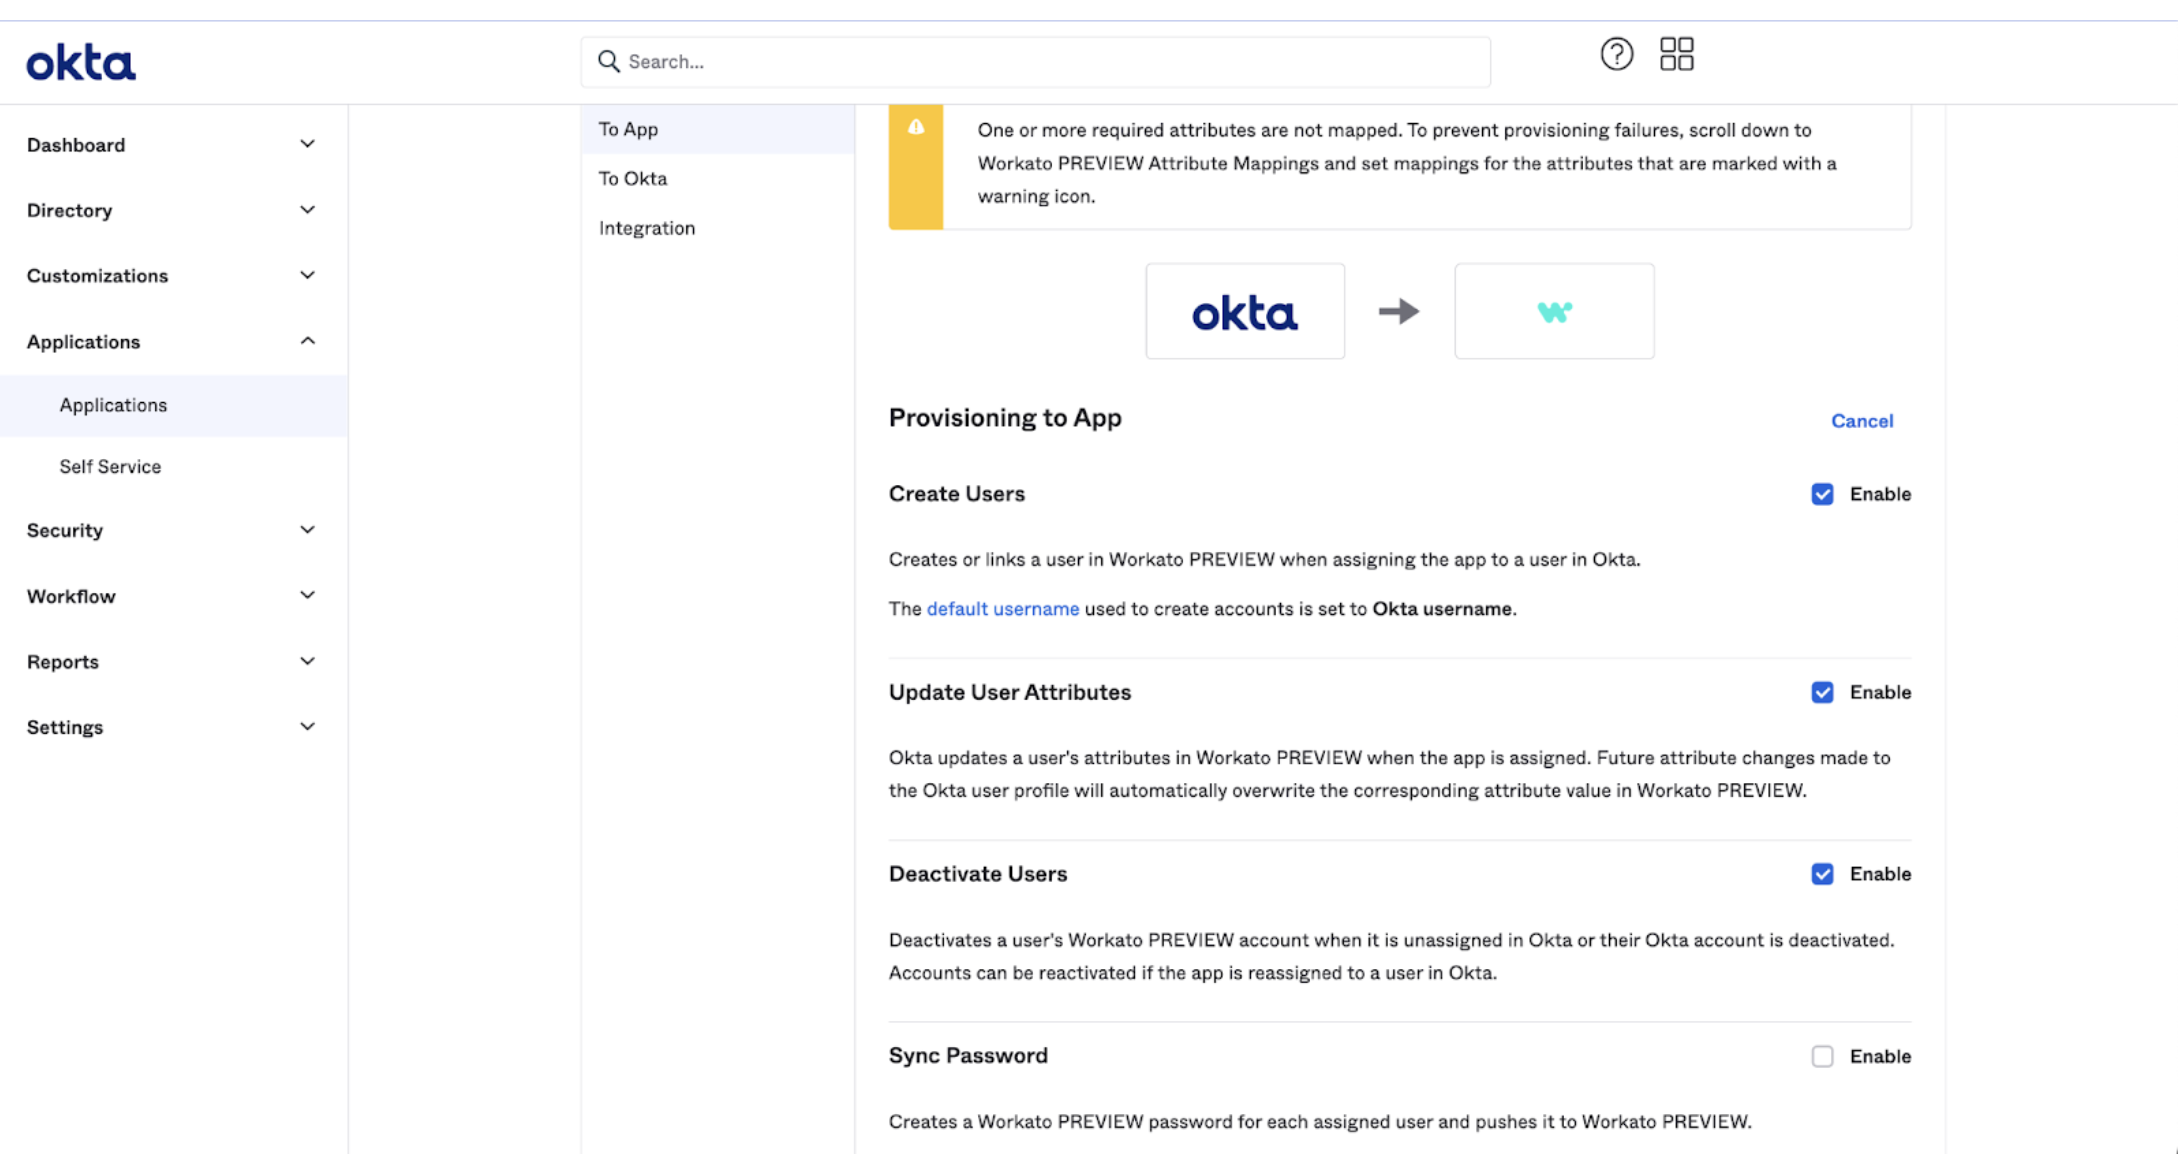Uncheck Update User Attributes Enable
The image size is (2180, 1154).
[1822, 693]
